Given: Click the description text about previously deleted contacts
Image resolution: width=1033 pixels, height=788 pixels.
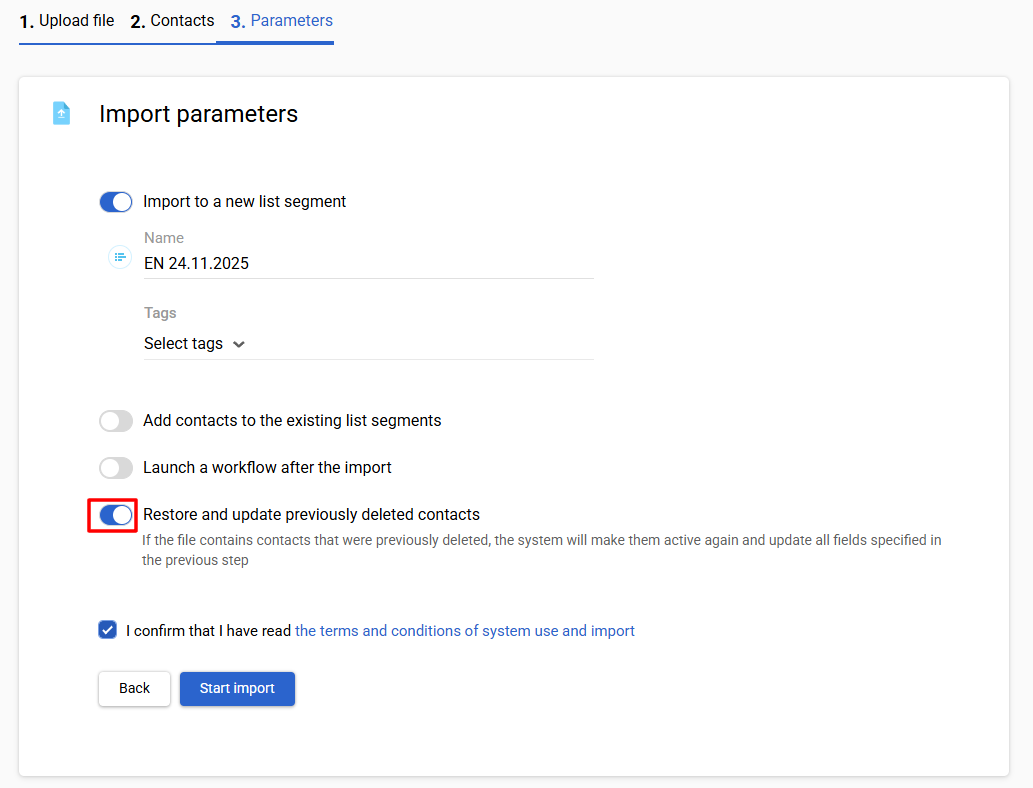Looking at the screenshot, I should click(x=542, y=550).
